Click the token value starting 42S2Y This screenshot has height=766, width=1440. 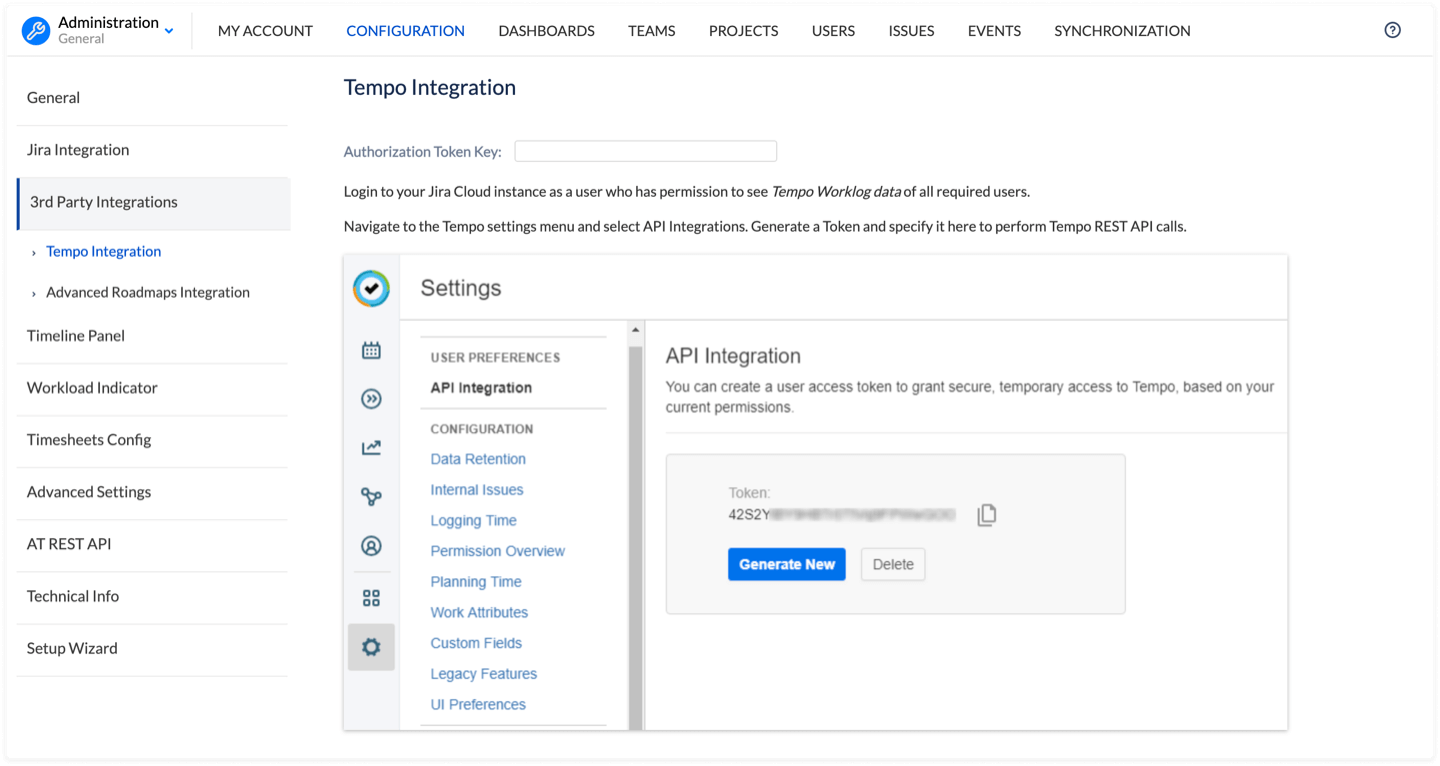coord(842,515)
